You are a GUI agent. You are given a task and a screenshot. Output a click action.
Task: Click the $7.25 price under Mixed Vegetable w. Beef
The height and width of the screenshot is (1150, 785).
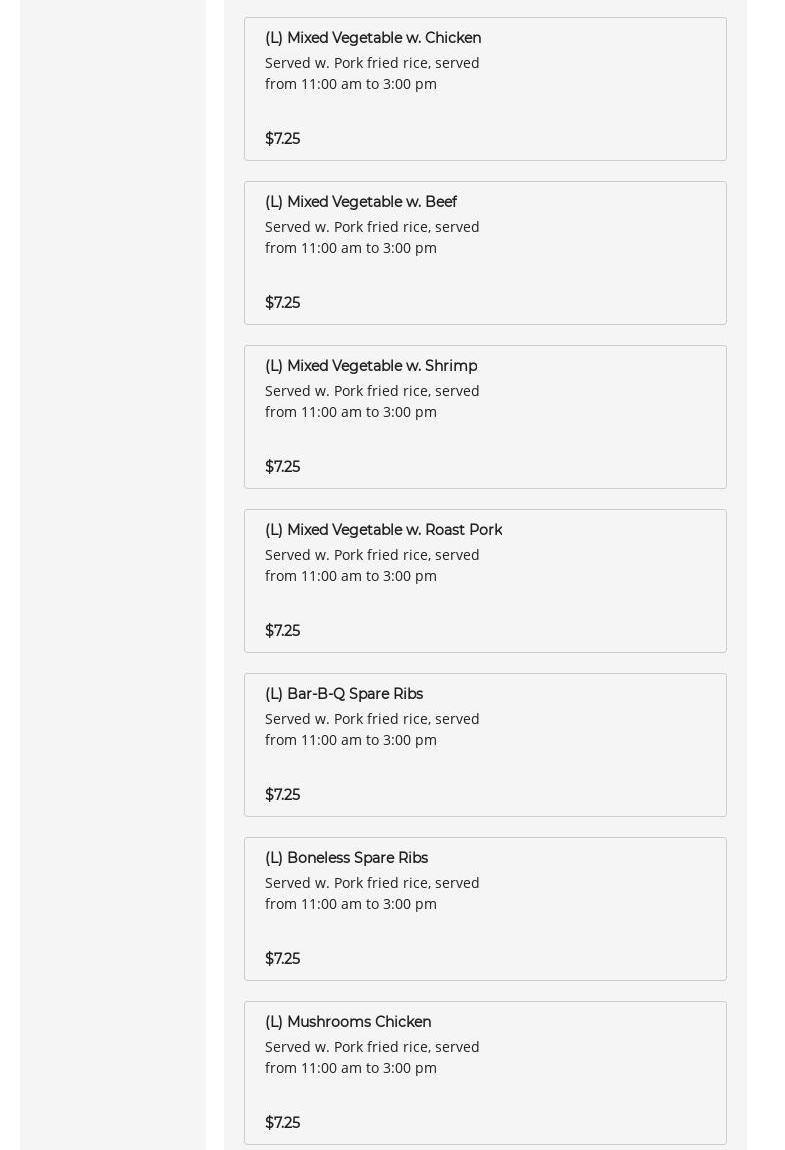tap(282, 303)
